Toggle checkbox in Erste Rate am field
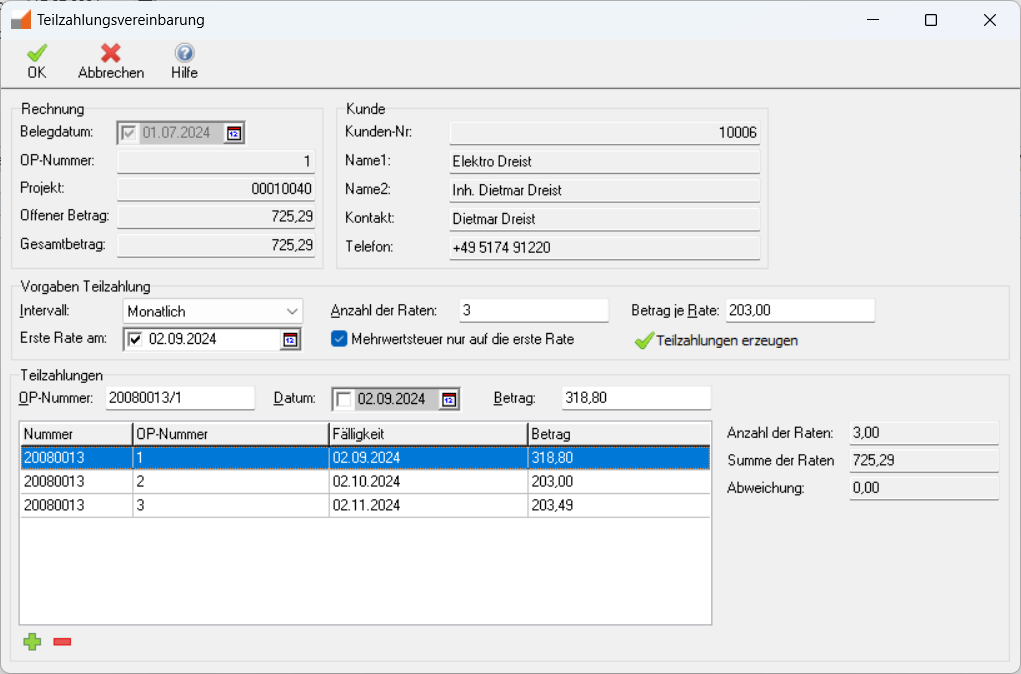Image resolution: width=1021 pixels, height=674 pixels. (135, 340)
